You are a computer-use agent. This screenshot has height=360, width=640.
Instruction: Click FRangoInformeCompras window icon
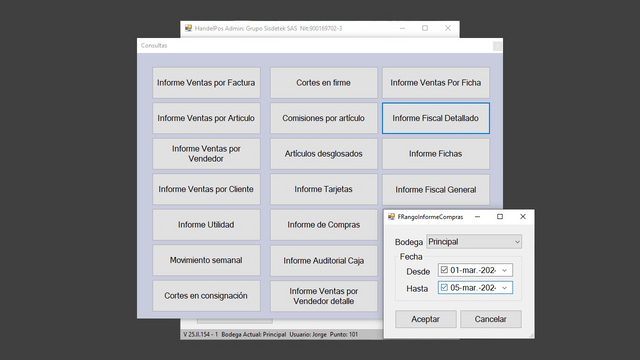tap(391, 217)
